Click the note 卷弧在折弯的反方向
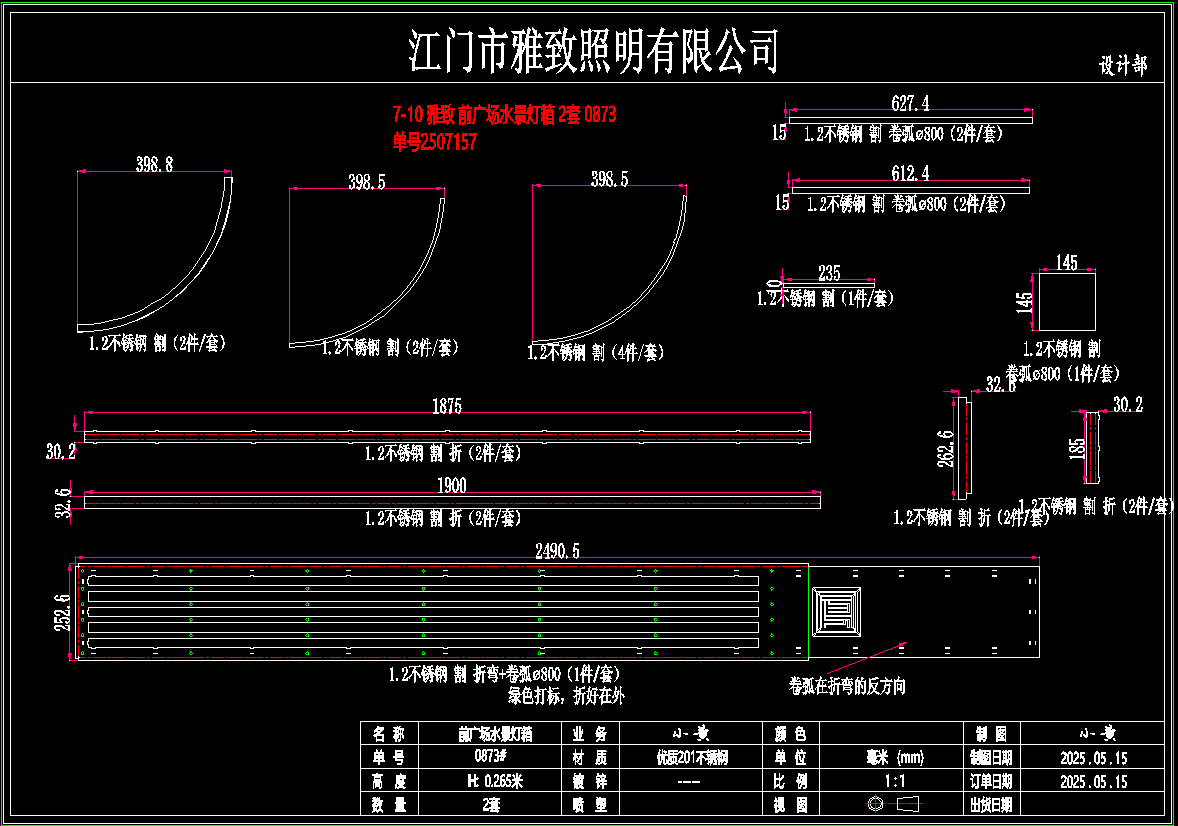 847,687
